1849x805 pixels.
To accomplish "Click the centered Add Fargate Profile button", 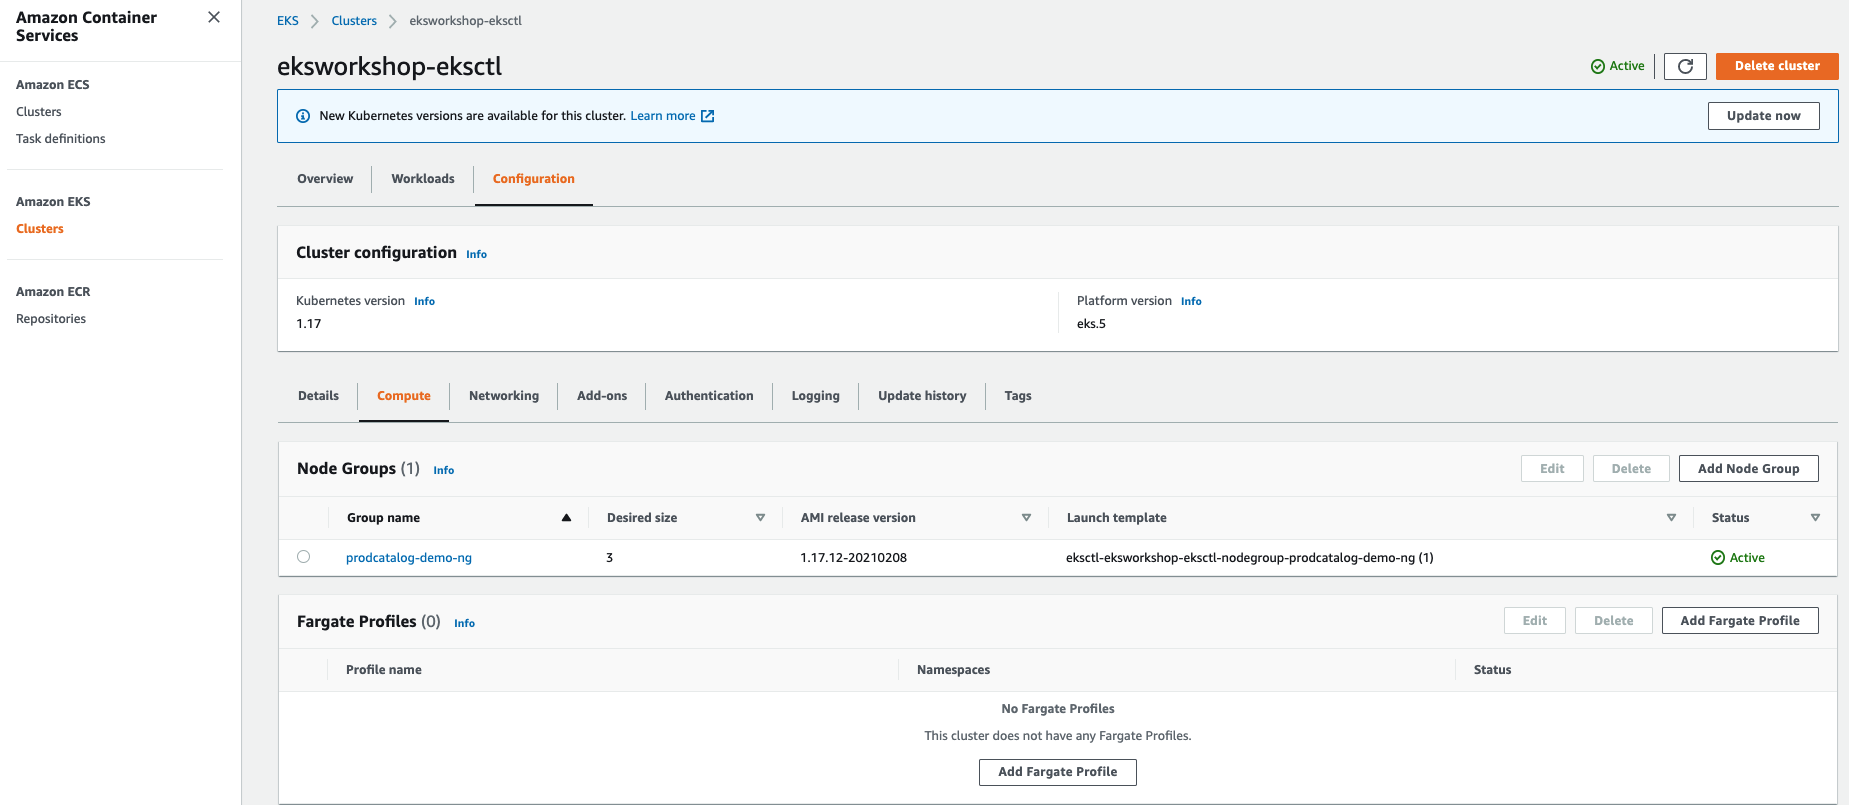I will click(1058, 772).
